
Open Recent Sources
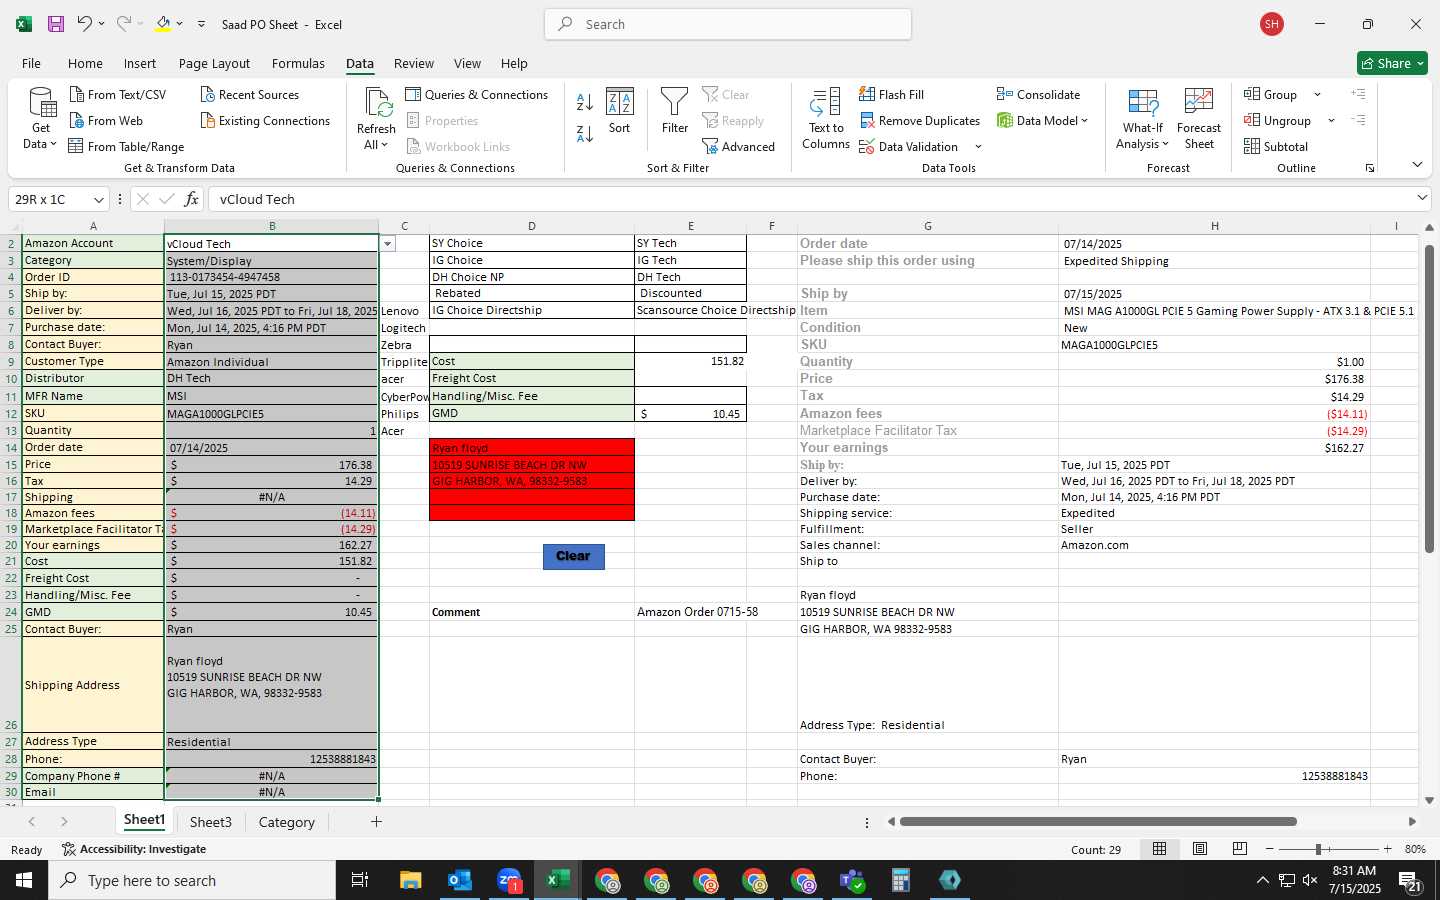click(249, 95)
